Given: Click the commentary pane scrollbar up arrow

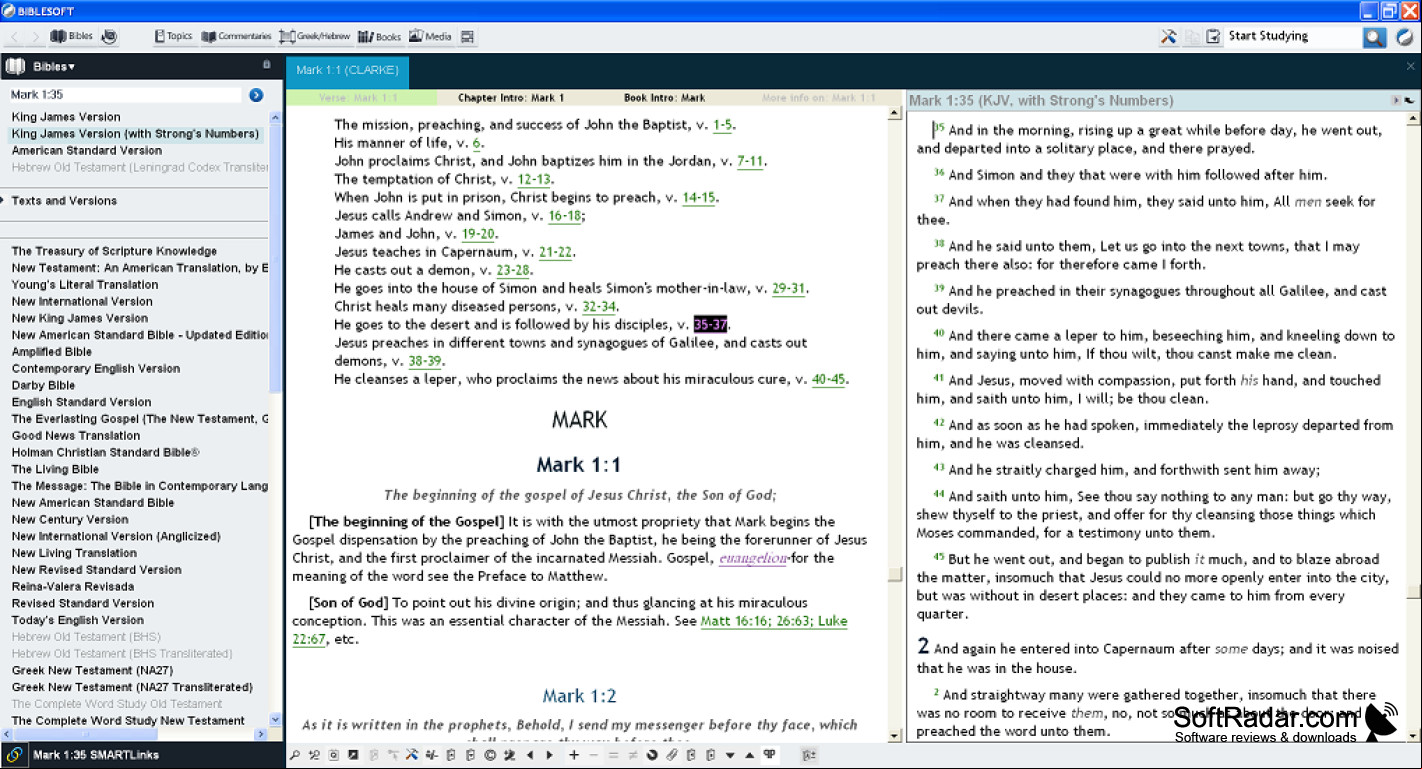Looking at the screenshot, I should pyautogui.click(x=895, y=114).
